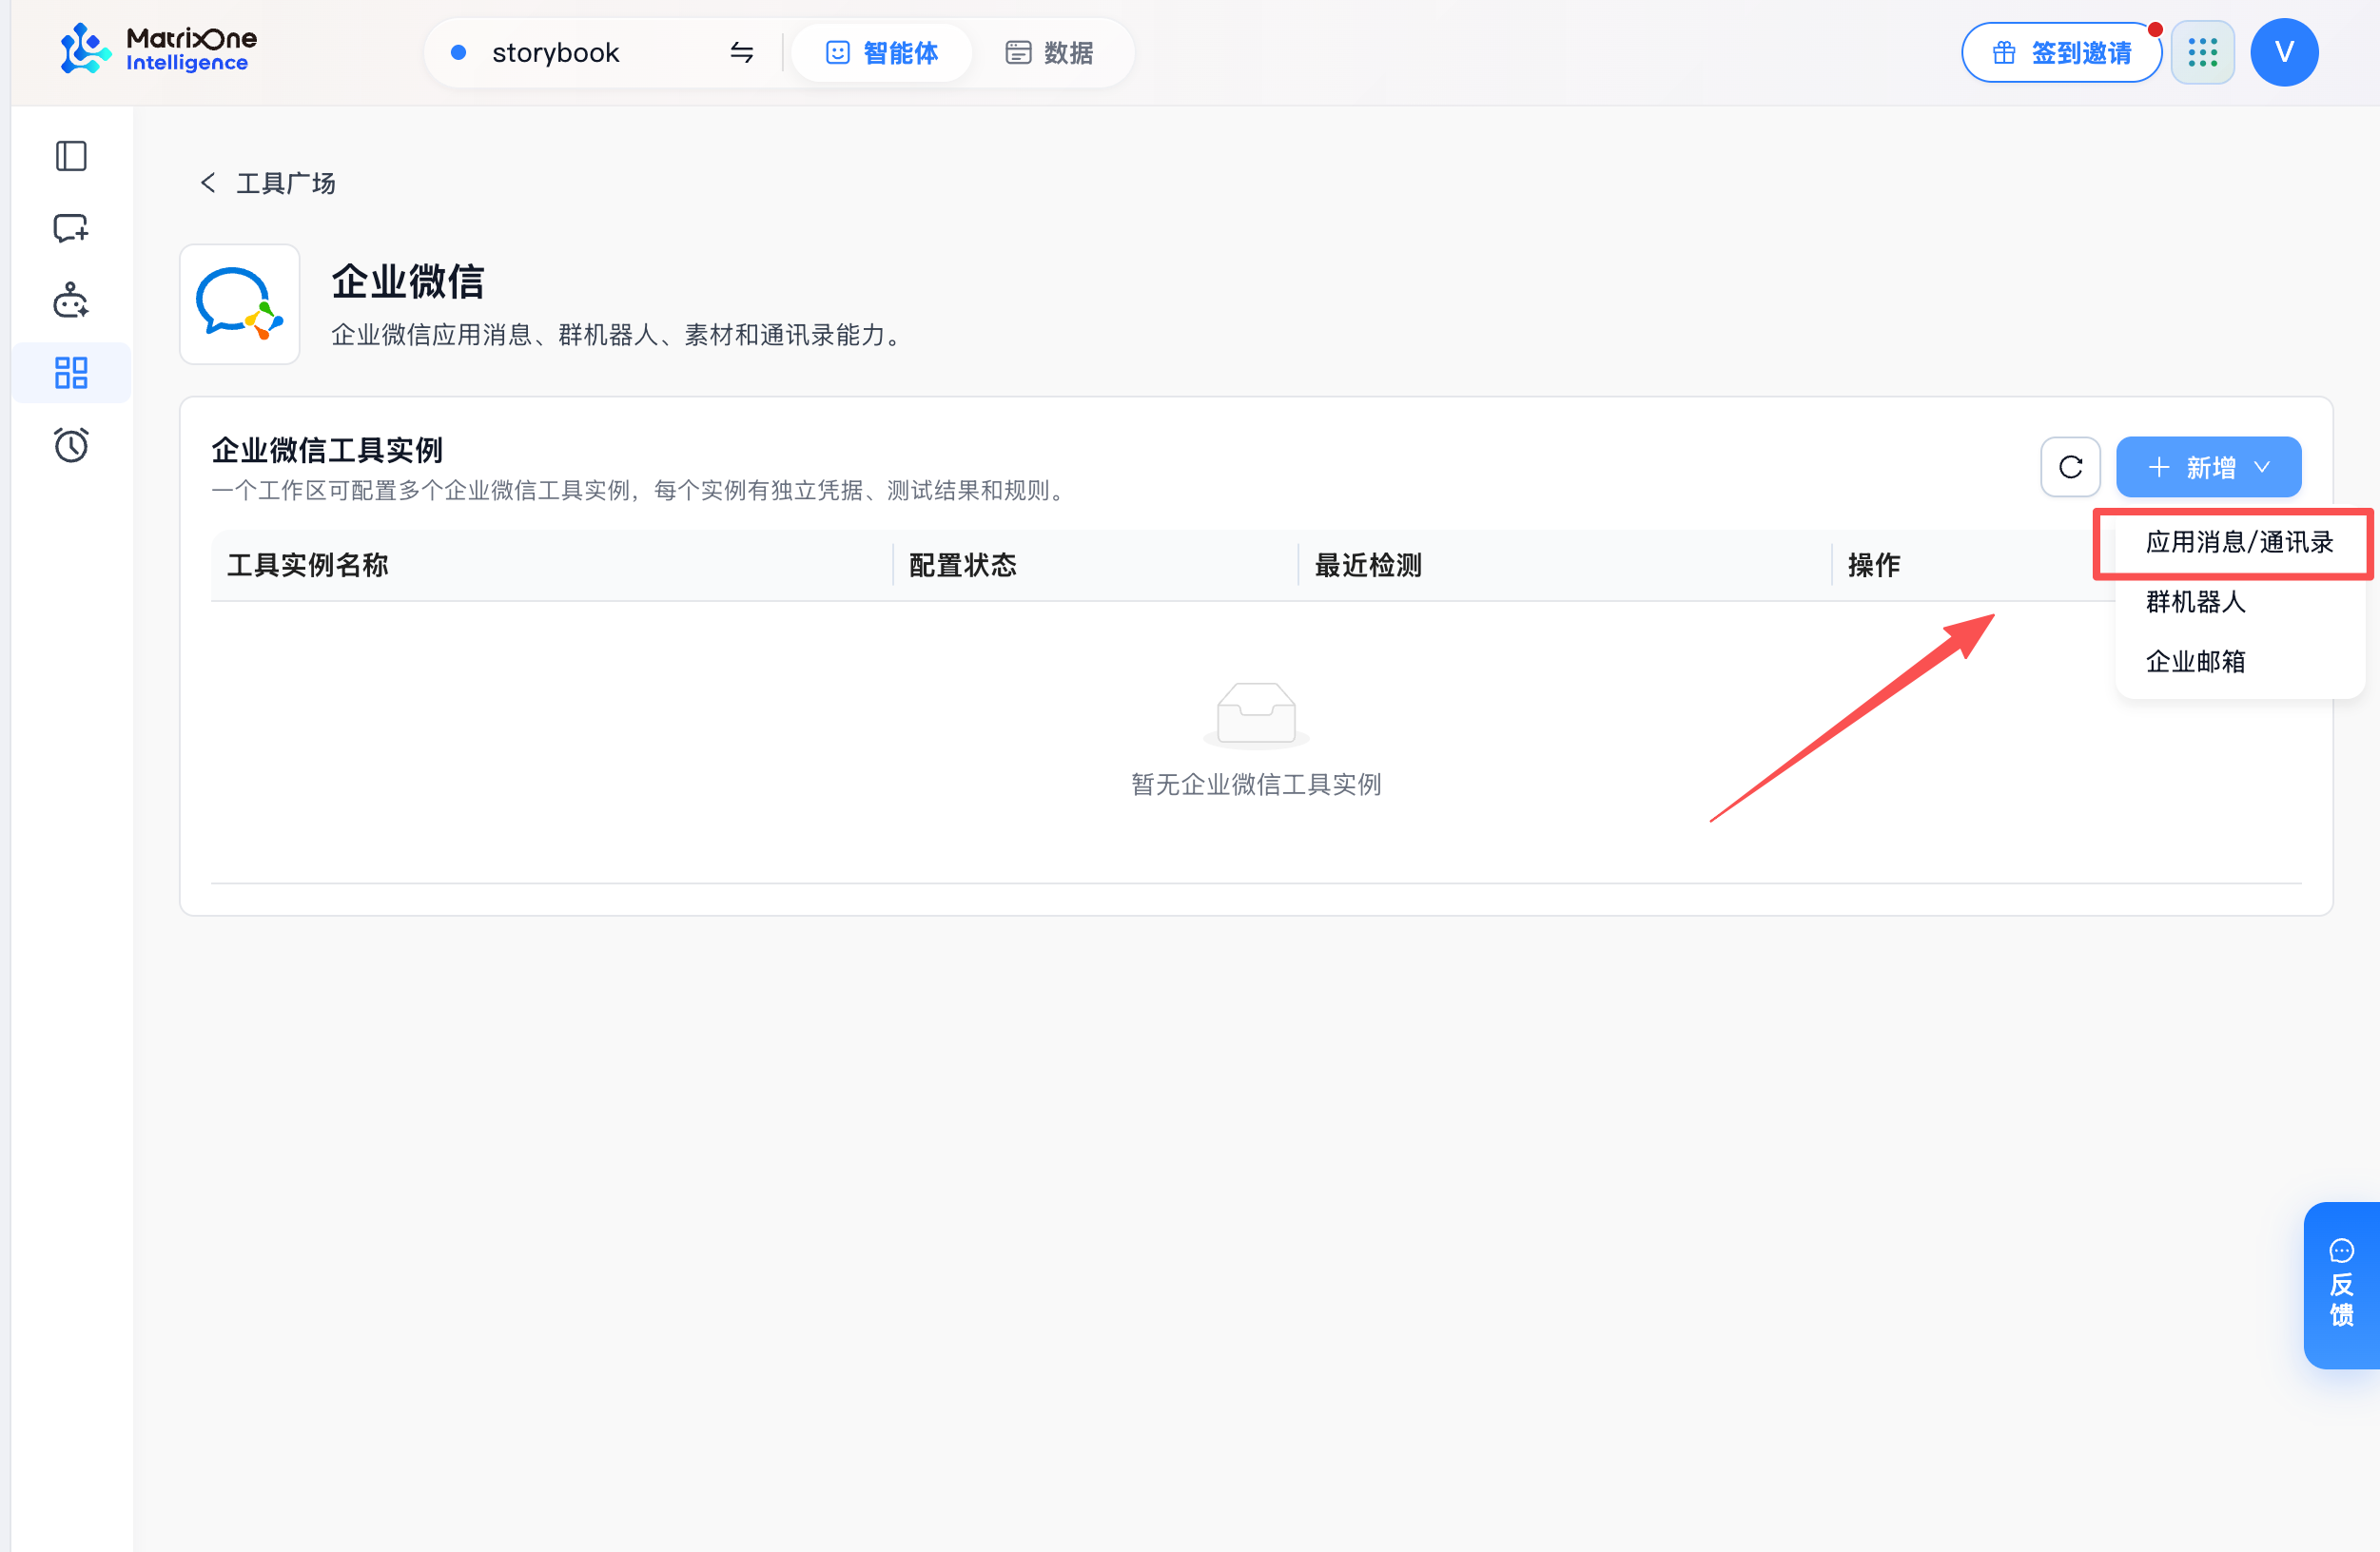Click the 企业微信工具实例 section title
The width and height of the screenshot is (2380, 1552).
(x=327, y=451)
